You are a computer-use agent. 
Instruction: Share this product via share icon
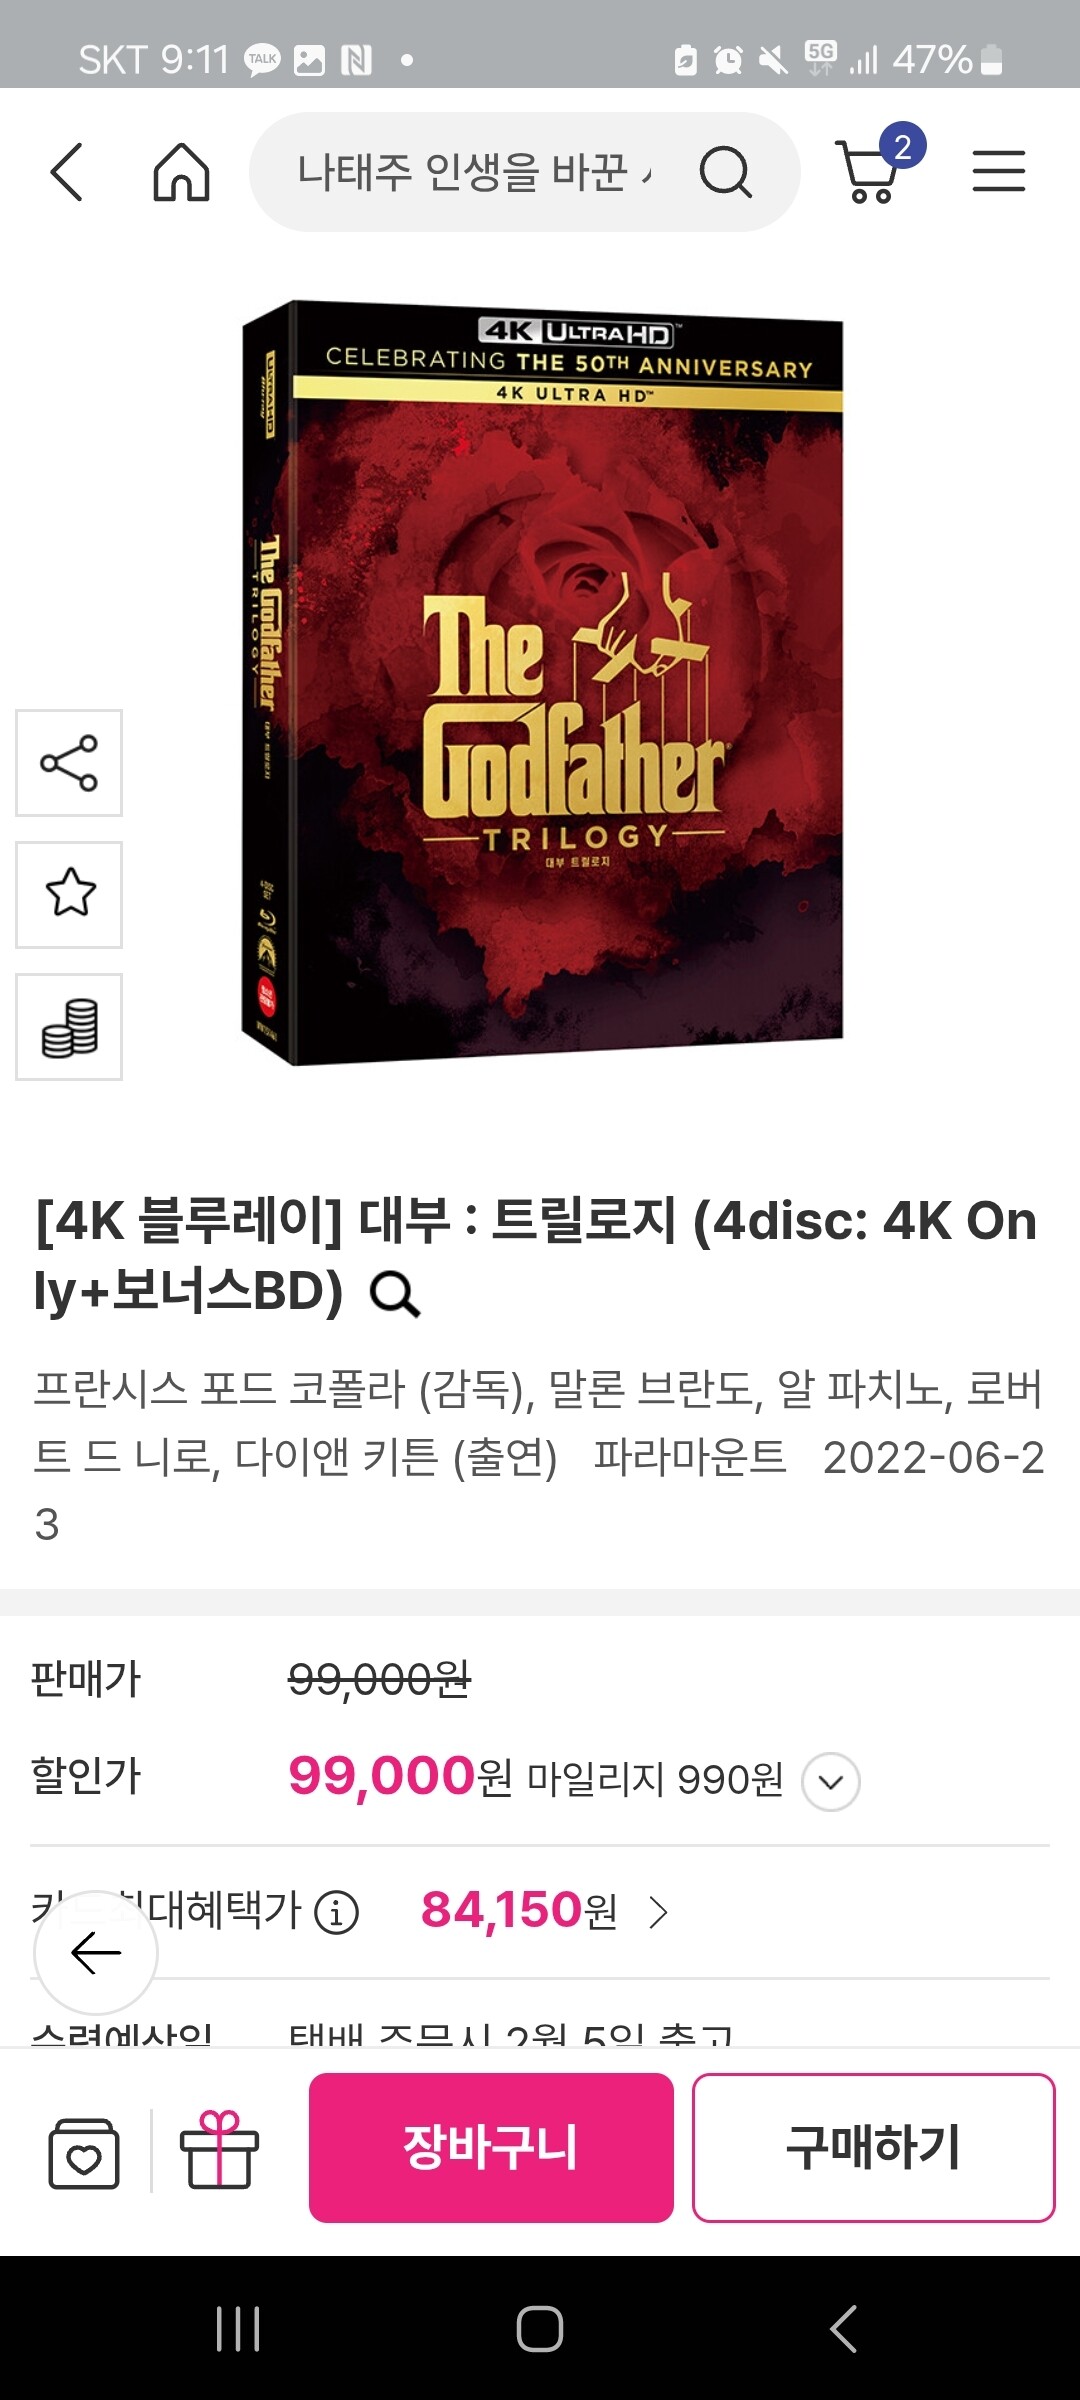(x=69, y=763)
